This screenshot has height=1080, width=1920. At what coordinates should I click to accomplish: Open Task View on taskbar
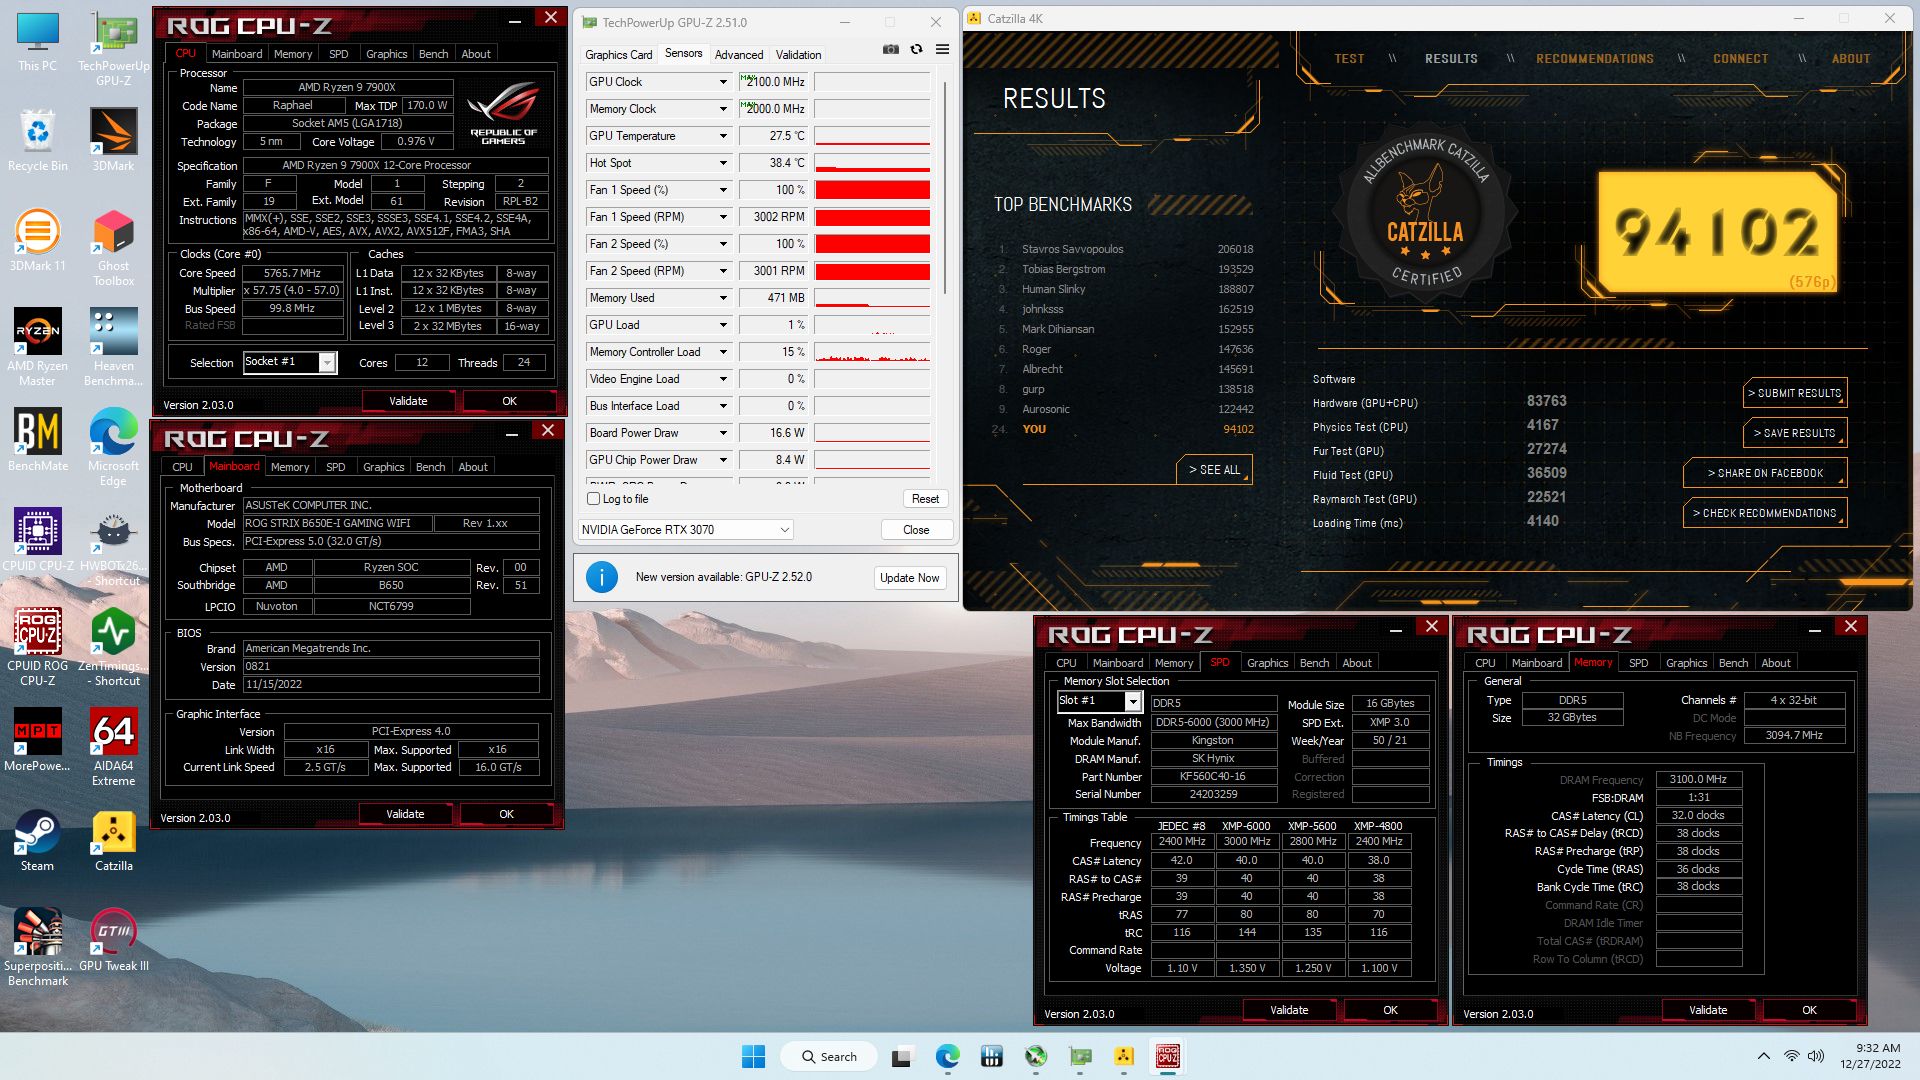click(903, 1056)
